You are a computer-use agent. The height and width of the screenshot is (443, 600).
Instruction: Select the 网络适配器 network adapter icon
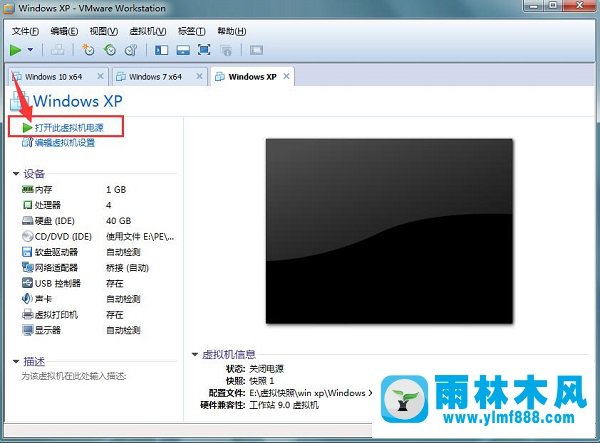[28, 267]
